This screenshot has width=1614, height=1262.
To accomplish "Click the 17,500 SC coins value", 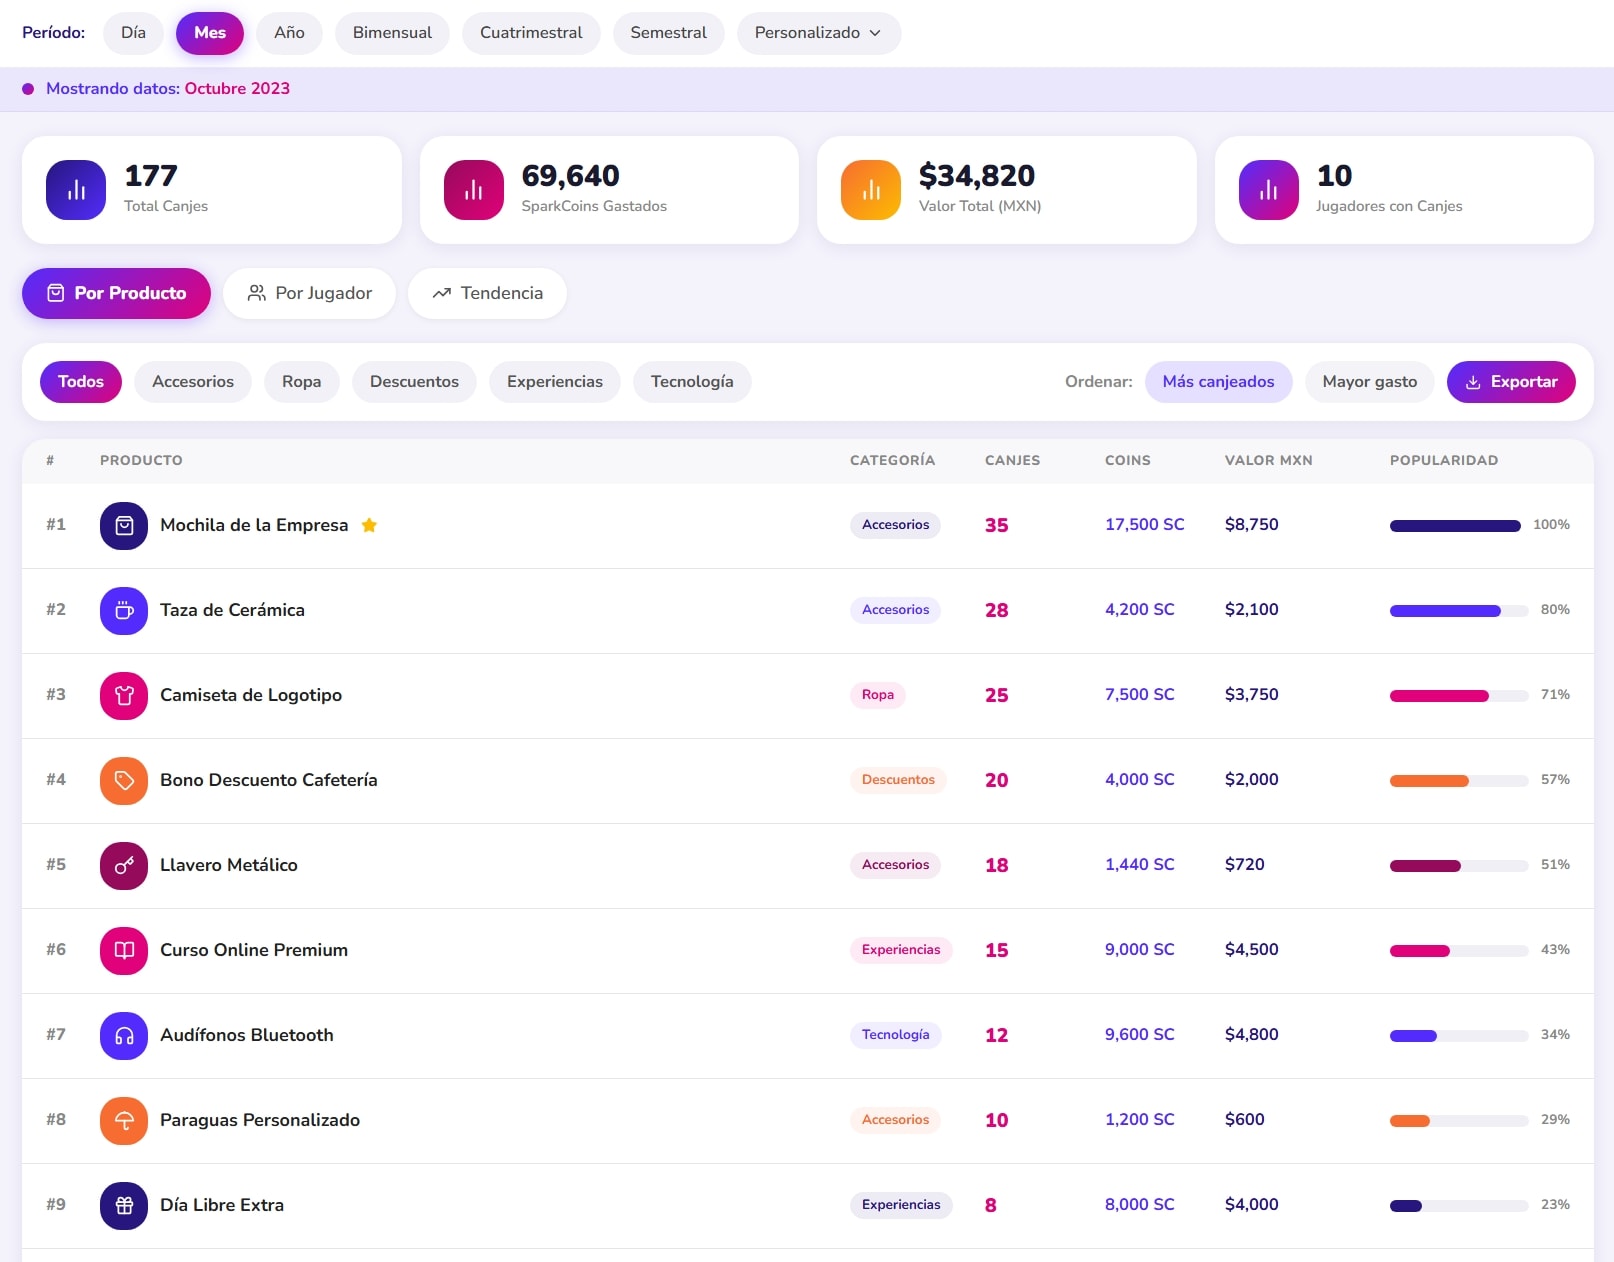I will pos(1144,525).
